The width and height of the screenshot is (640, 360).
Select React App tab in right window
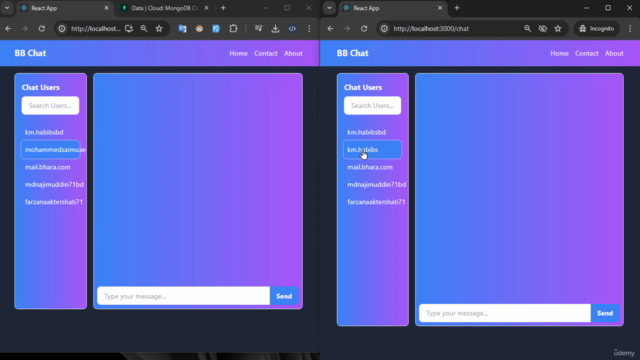393,8
